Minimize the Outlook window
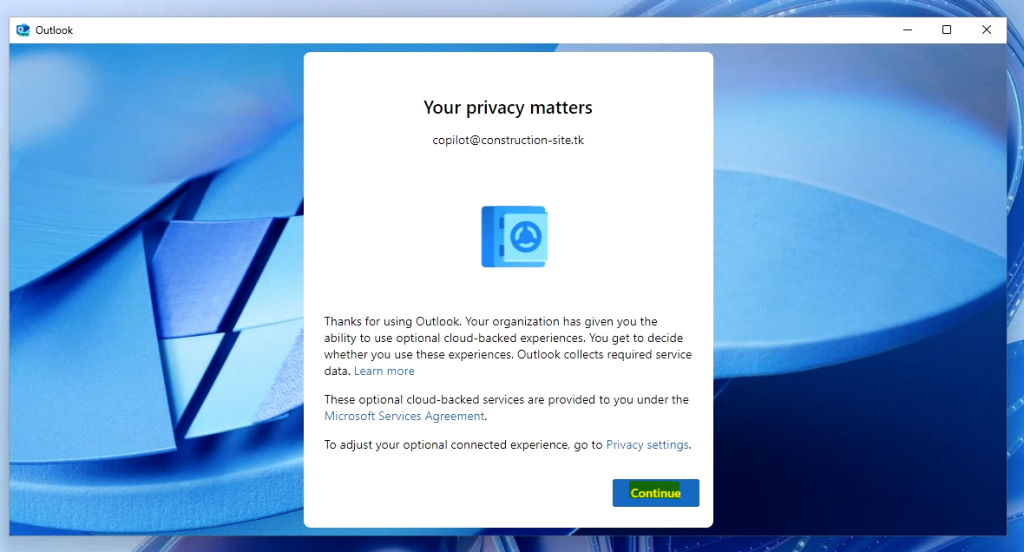 click(x=907, y=30)
